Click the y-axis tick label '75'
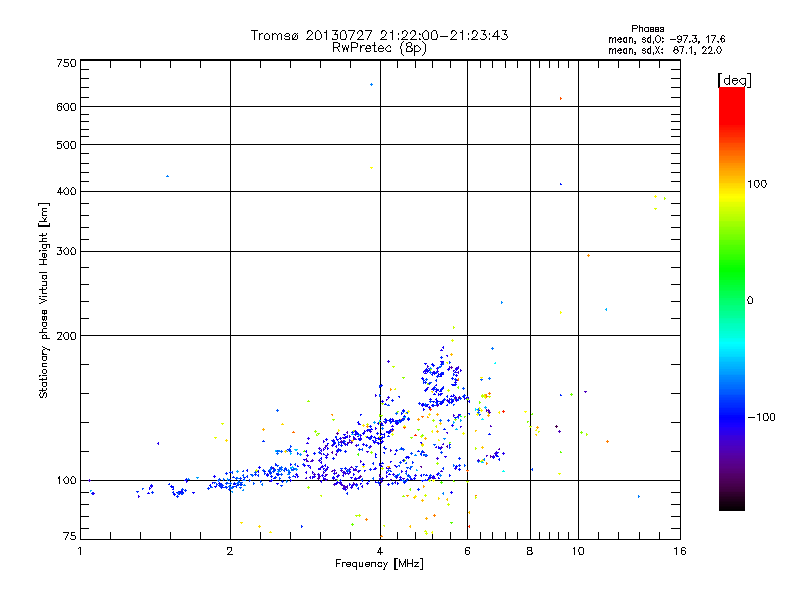Viewport: 800px width, 600px height. 70,536
